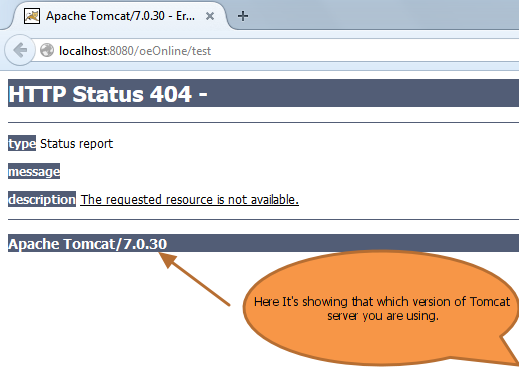Click the "type" label
This screenshot has height=373, width=519.
tap(22, 143)
